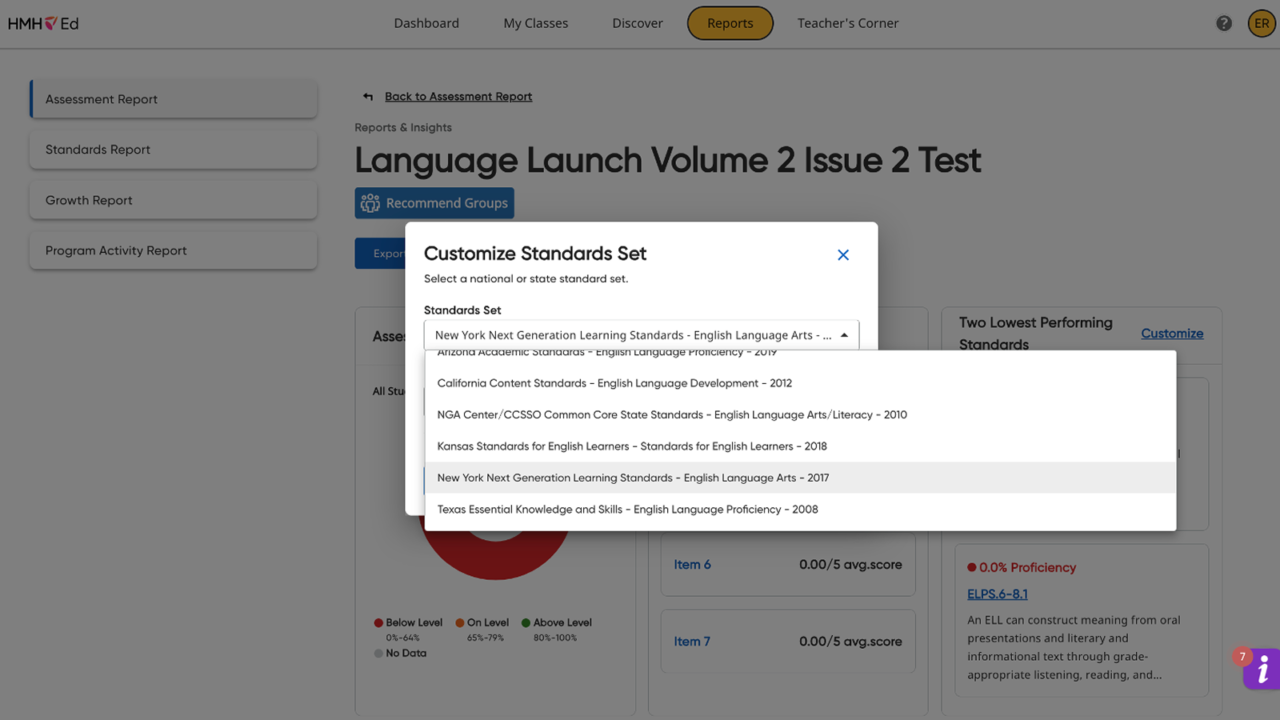
Task: Select New York Next Generation Learning Standards option
Action: tap(632, 477)
